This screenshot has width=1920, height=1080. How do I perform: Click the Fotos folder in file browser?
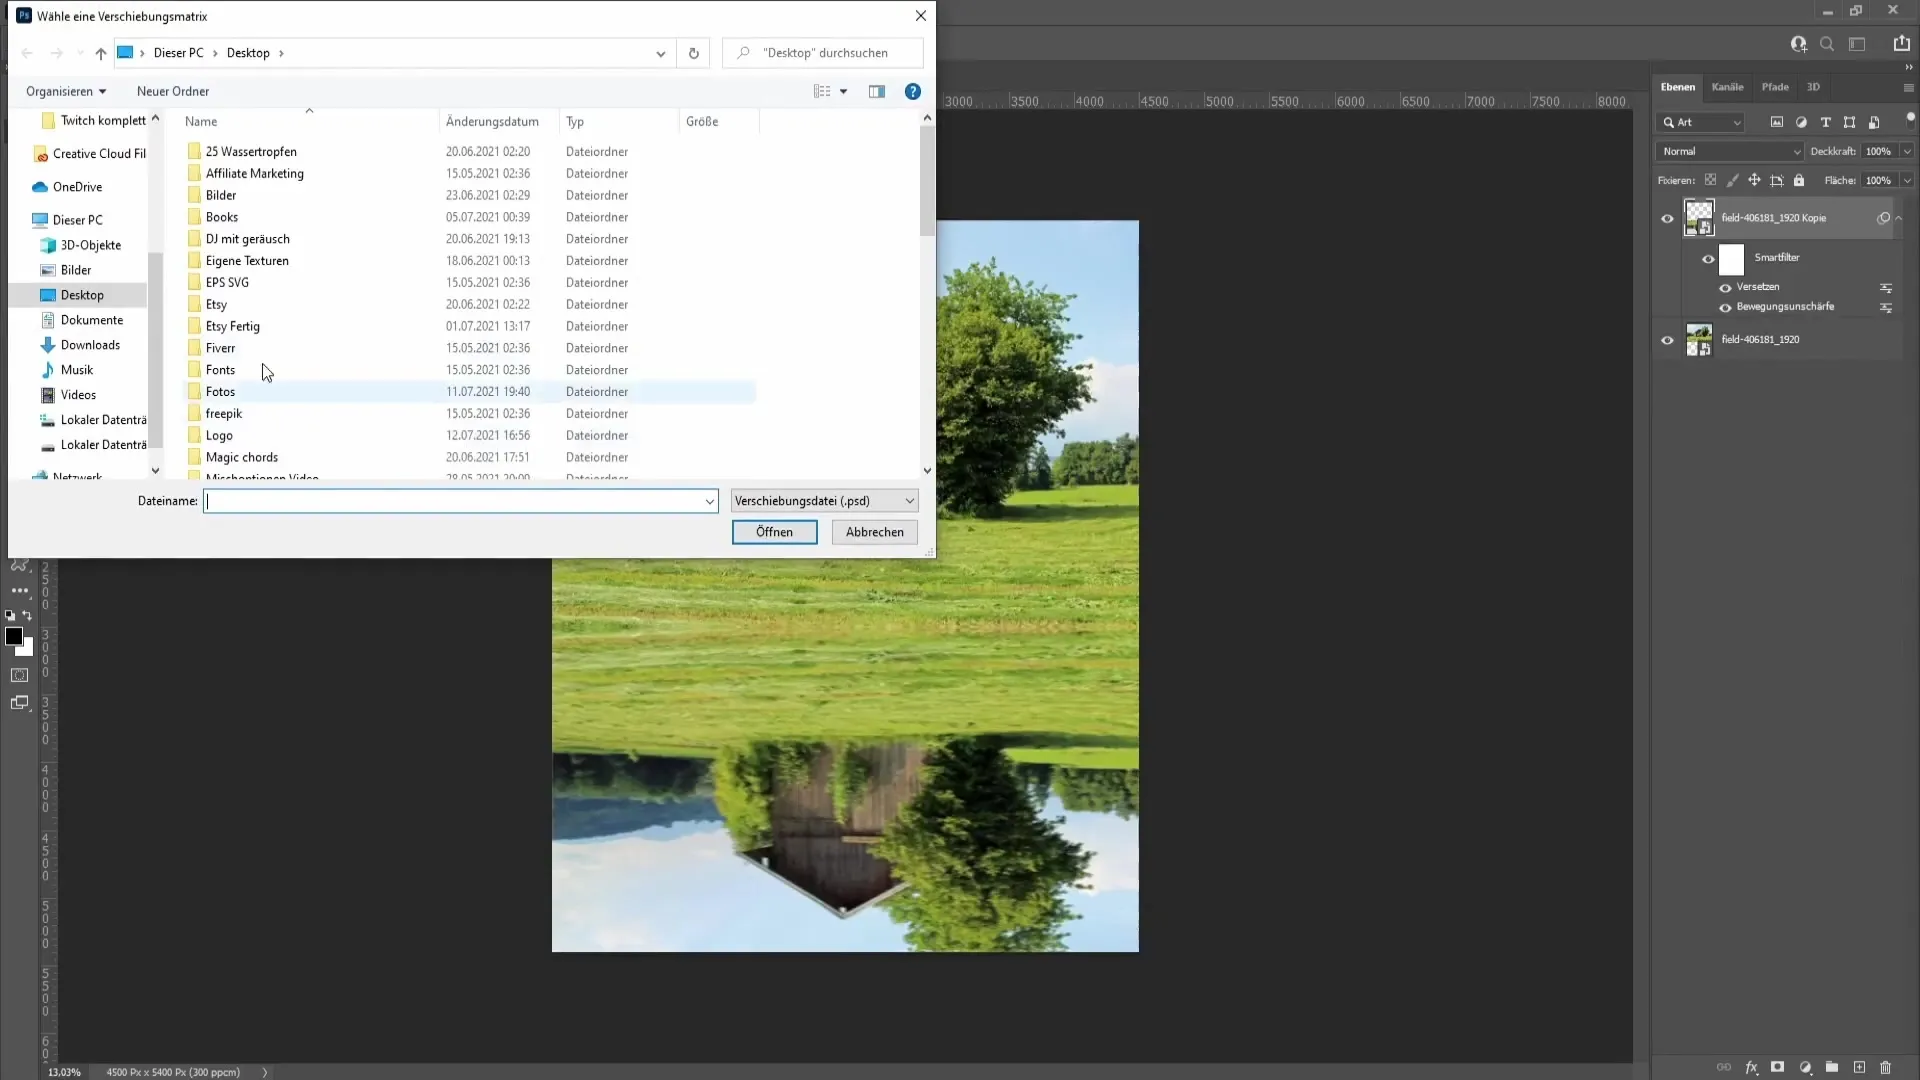220,390
